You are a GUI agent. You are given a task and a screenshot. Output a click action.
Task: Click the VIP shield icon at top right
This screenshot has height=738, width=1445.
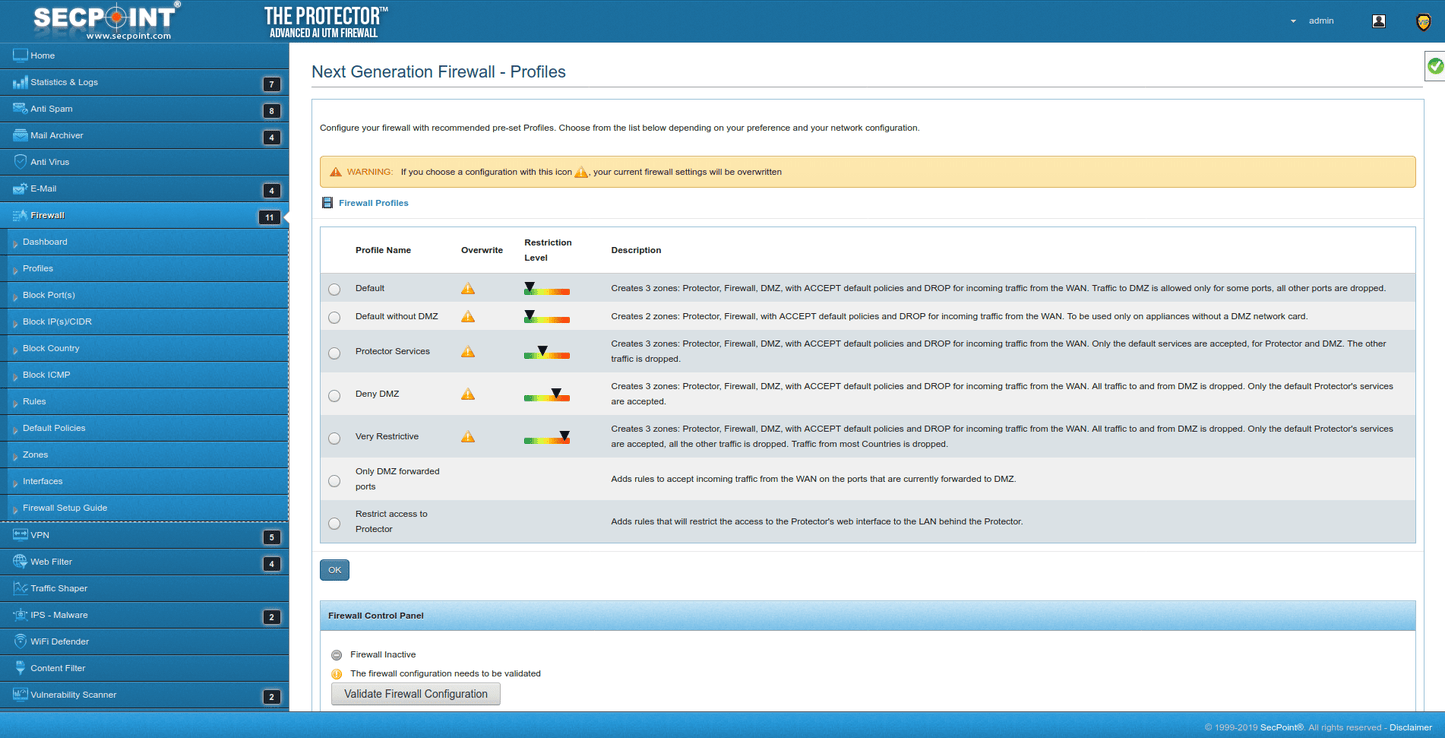point(1423,21)
